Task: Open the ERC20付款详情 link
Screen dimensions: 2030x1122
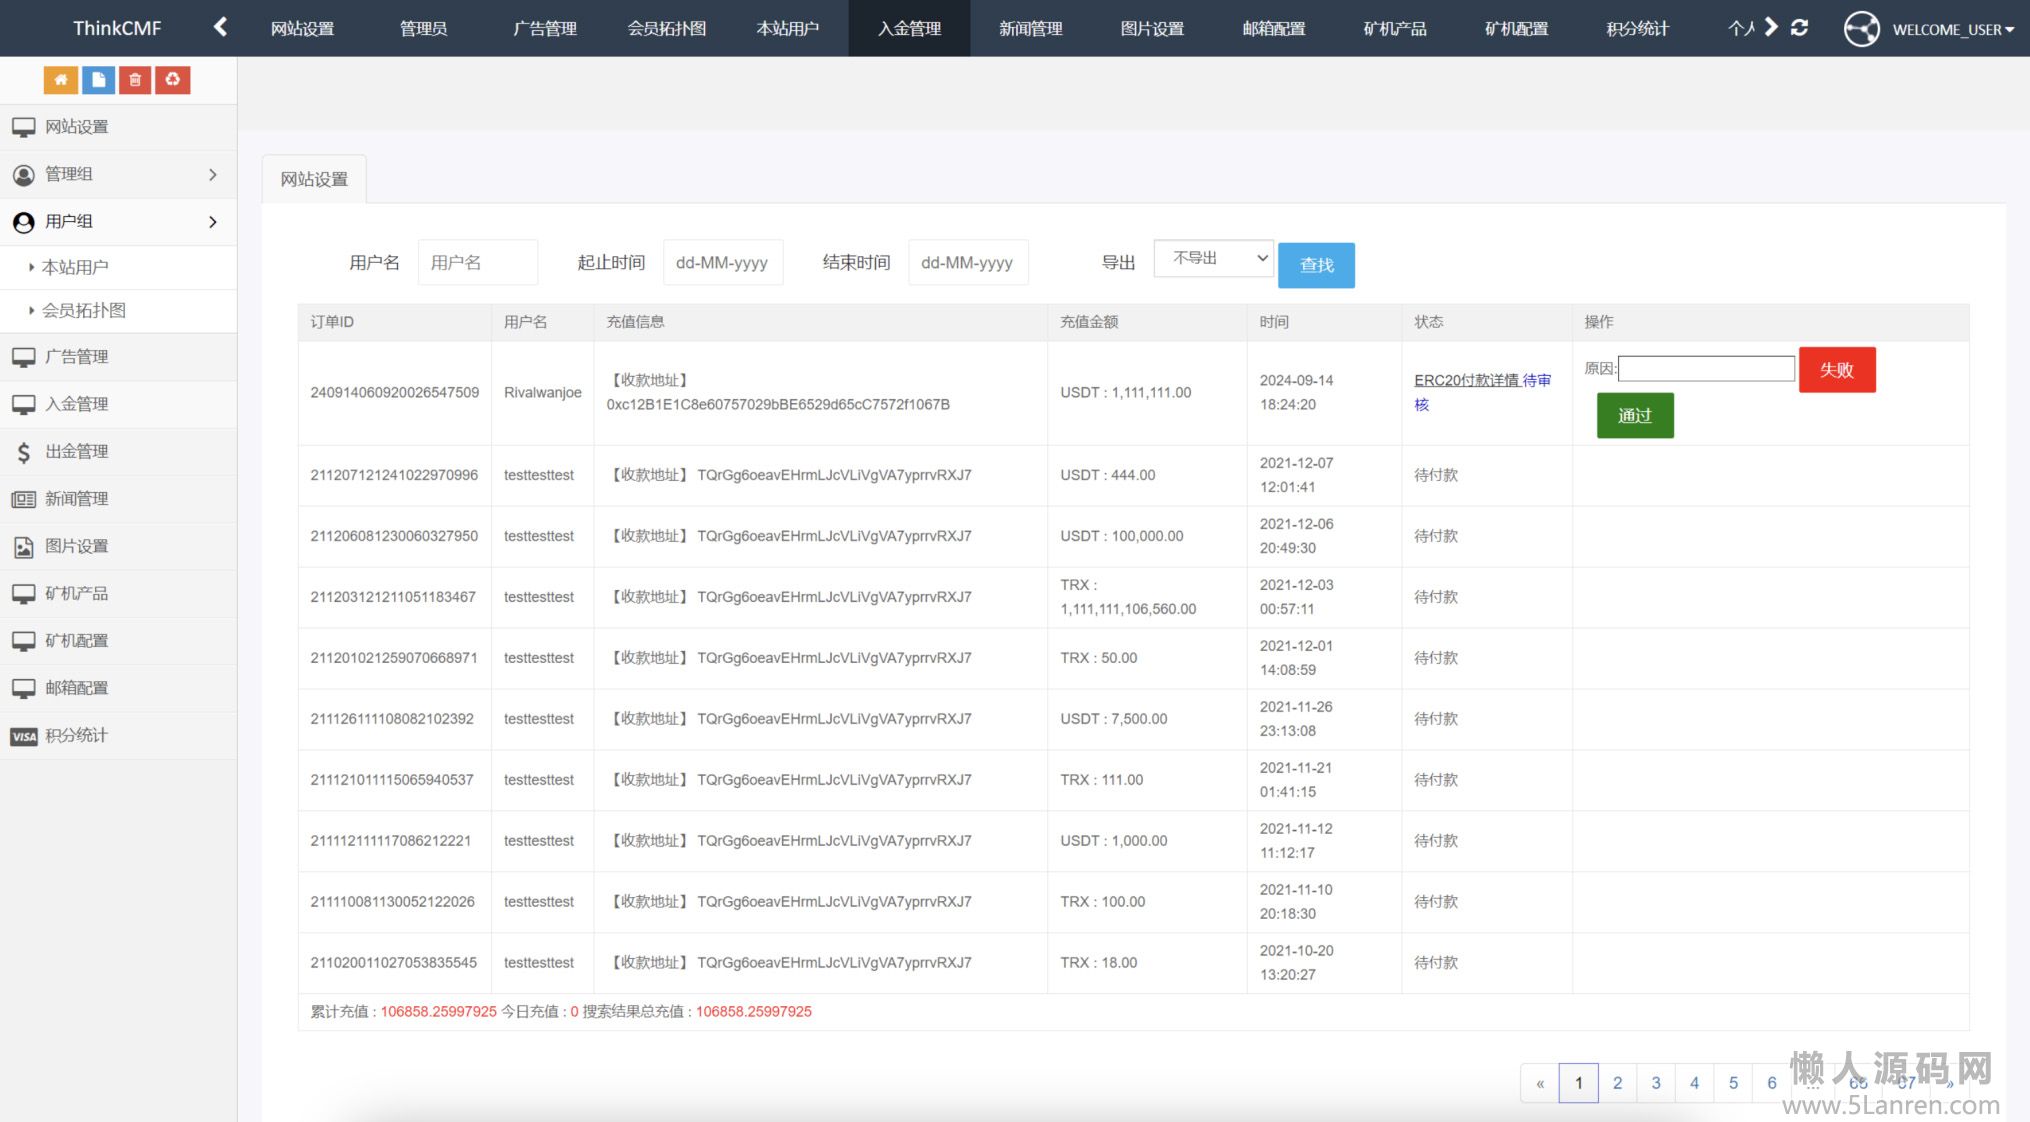Action: coord(1466,381)
